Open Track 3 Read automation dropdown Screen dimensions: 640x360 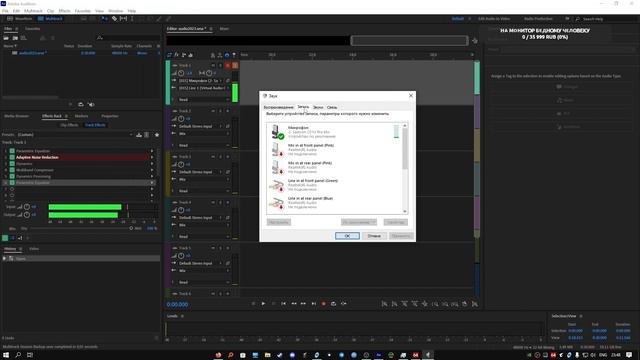pyautogui.click(x=204, y=191)
